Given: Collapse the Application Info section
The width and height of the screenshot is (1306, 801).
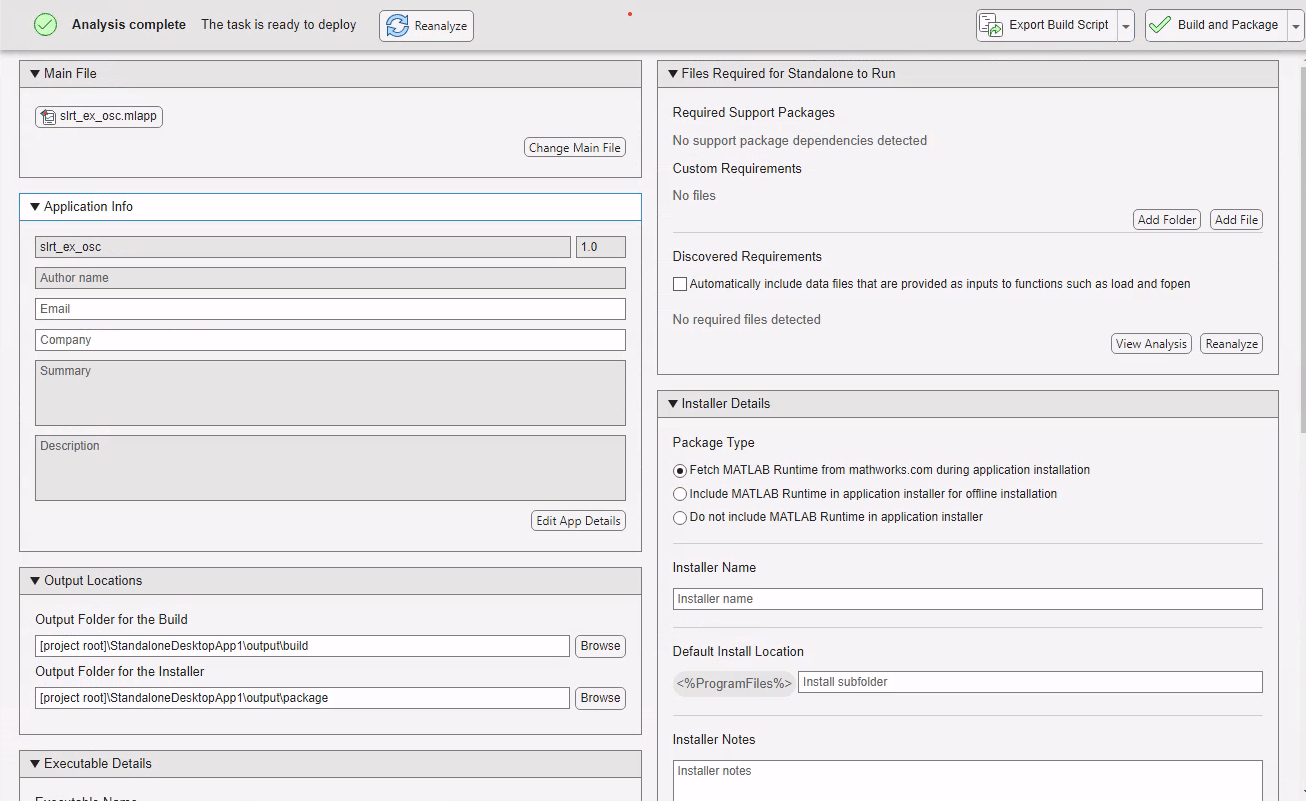Looking at the screenshot, I should (x=35, y=206).
